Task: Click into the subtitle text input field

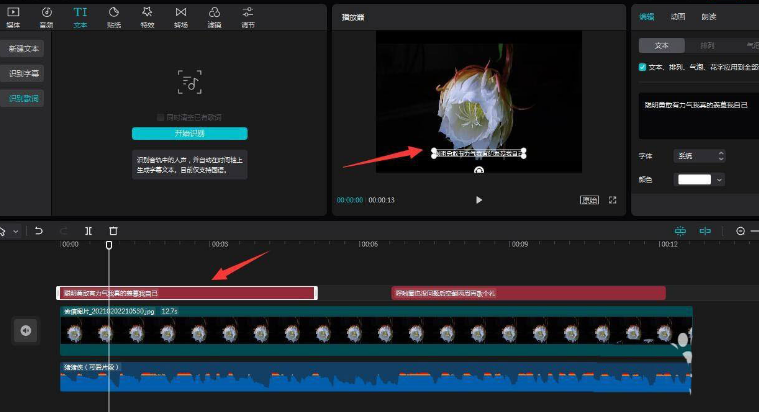Action: point(698,116)
